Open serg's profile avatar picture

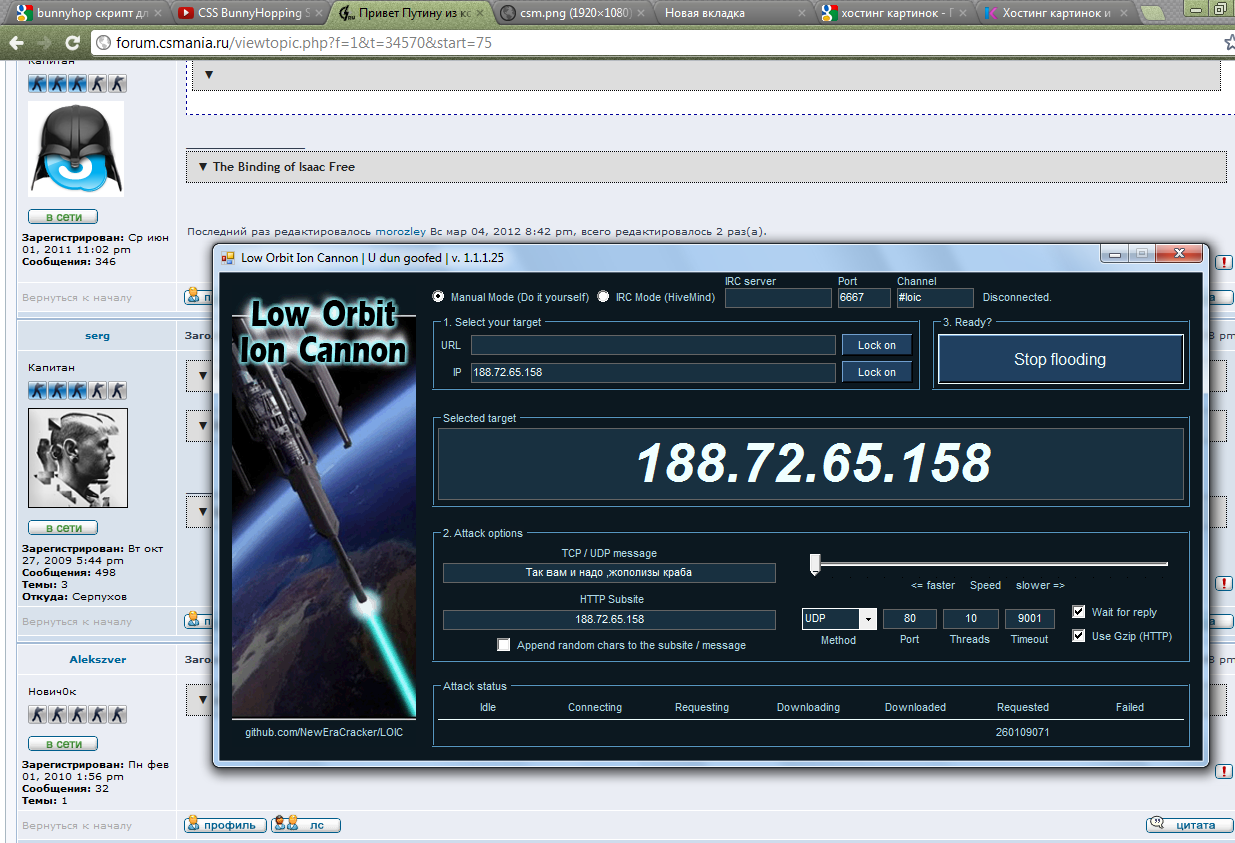click(77, 457)
